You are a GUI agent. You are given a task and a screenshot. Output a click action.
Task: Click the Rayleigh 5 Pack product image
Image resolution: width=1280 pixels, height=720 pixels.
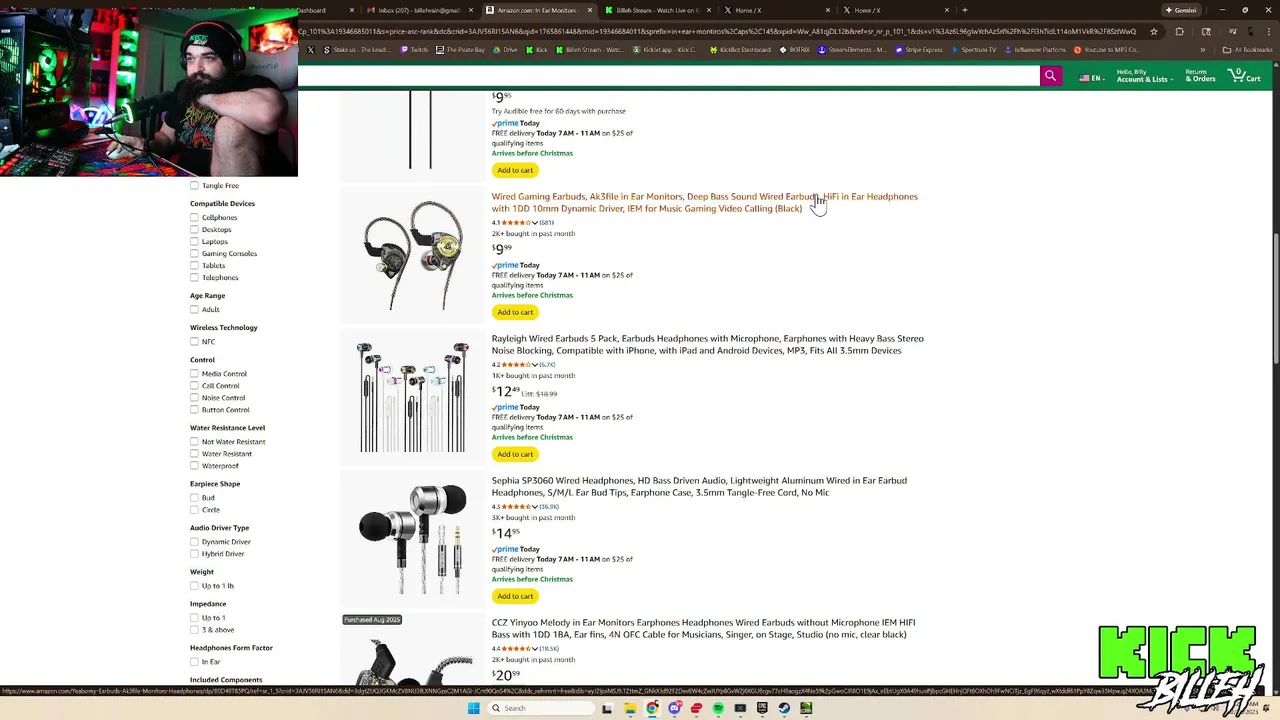(412, 397)
